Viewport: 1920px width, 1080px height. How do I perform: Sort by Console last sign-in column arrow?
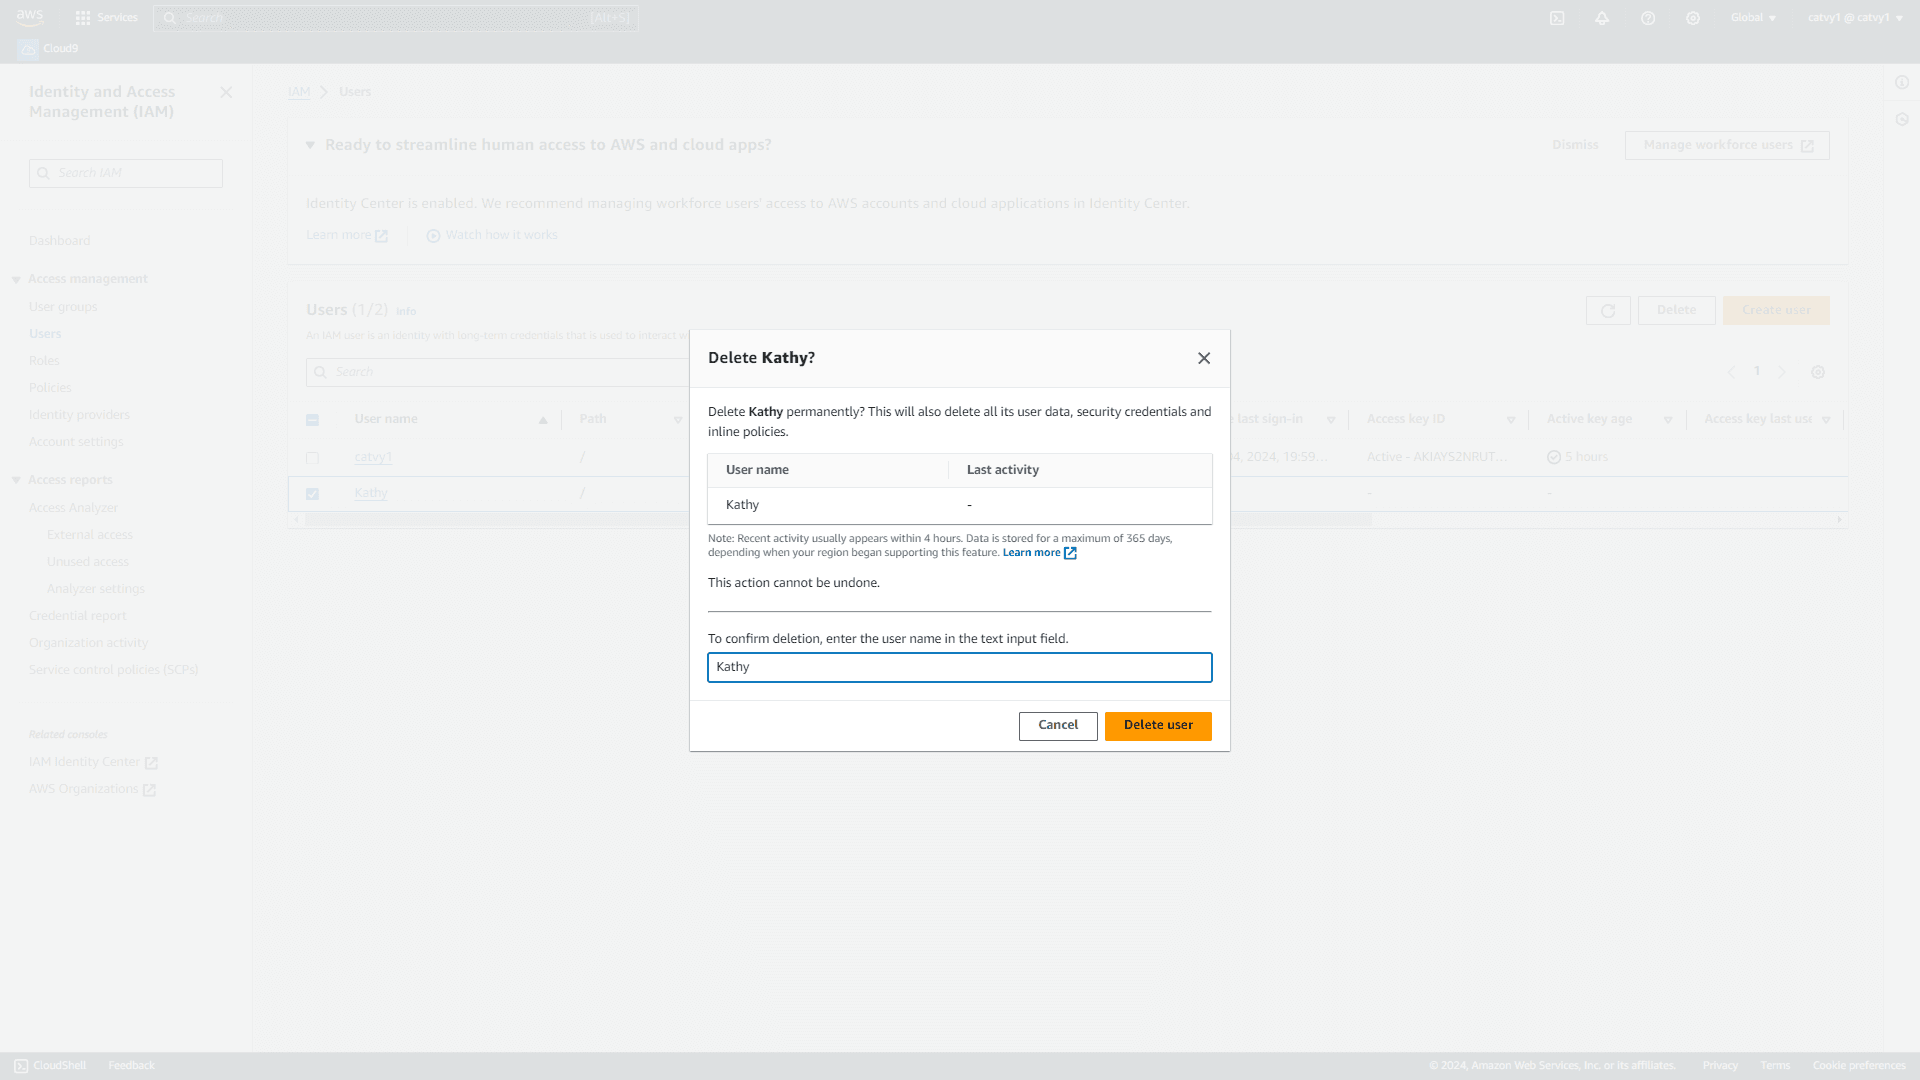coord(1331,420)
